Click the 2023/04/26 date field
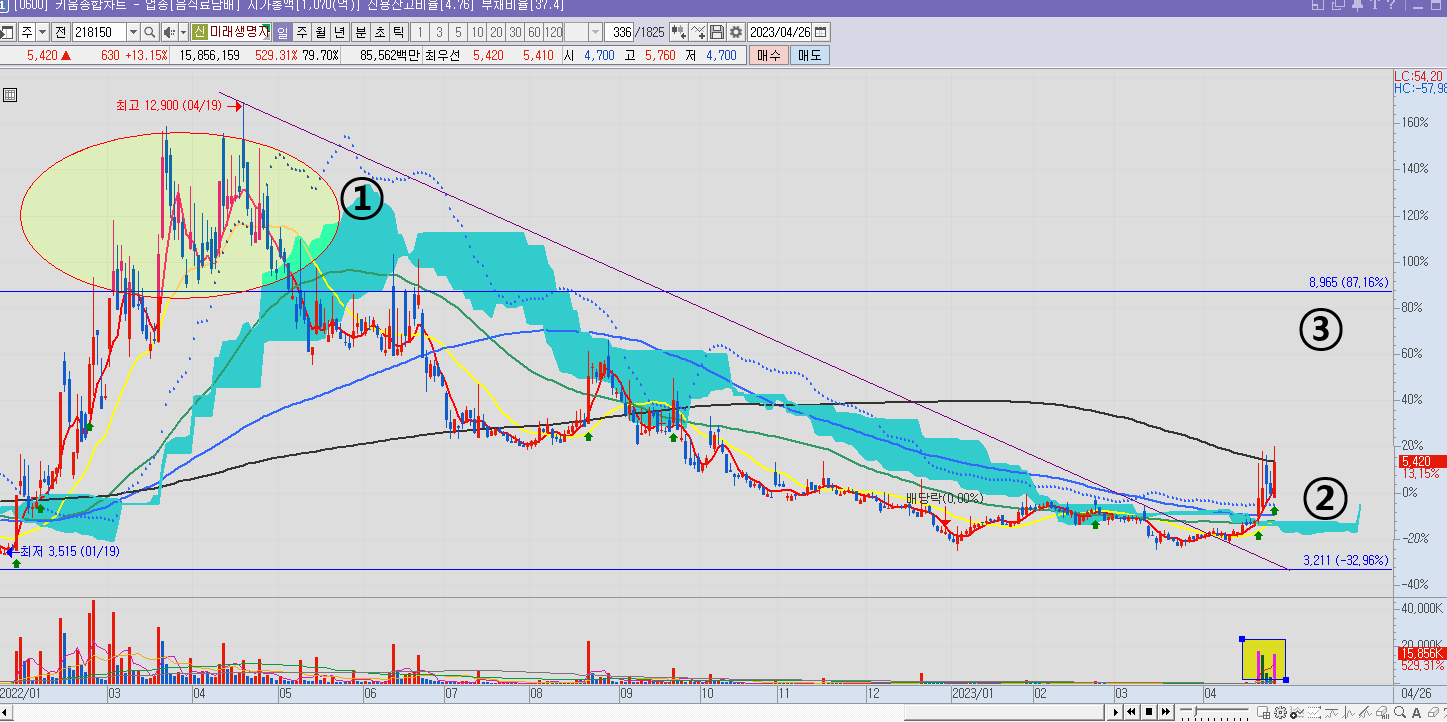 tap(779, 32)
